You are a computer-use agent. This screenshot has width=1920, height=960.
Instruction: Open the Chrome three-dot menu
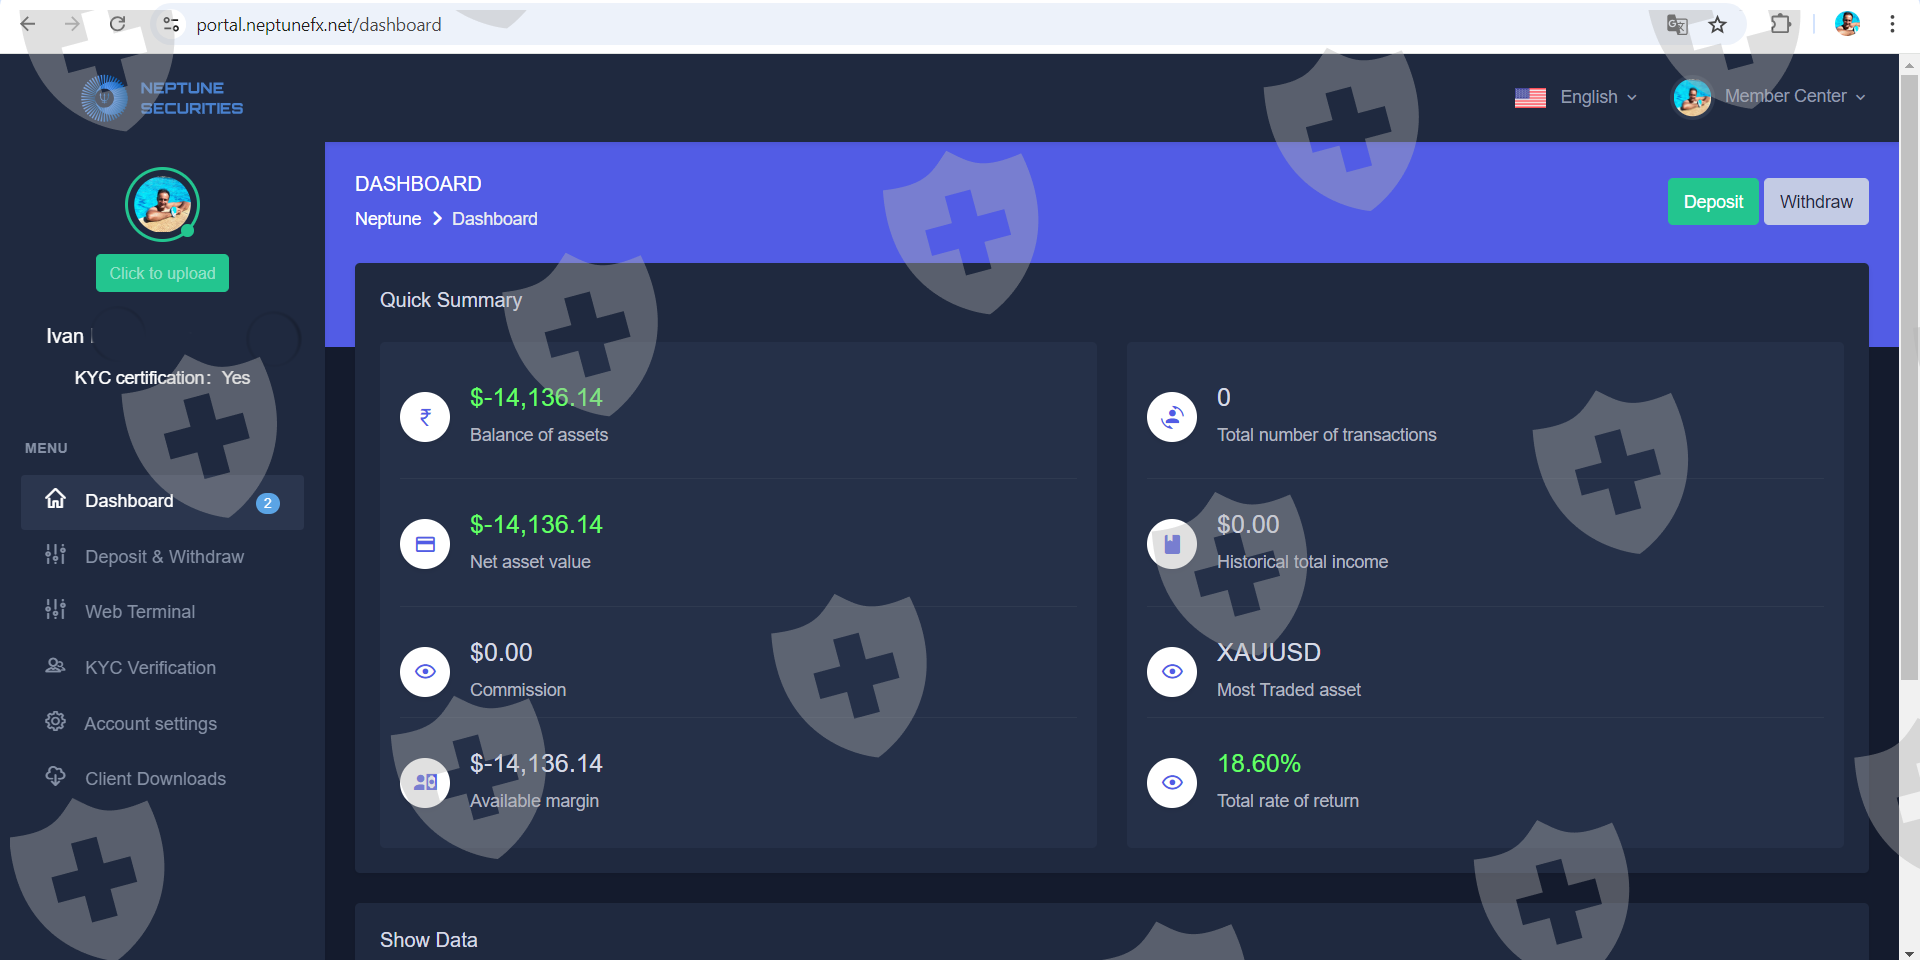tap(1892, 25)
